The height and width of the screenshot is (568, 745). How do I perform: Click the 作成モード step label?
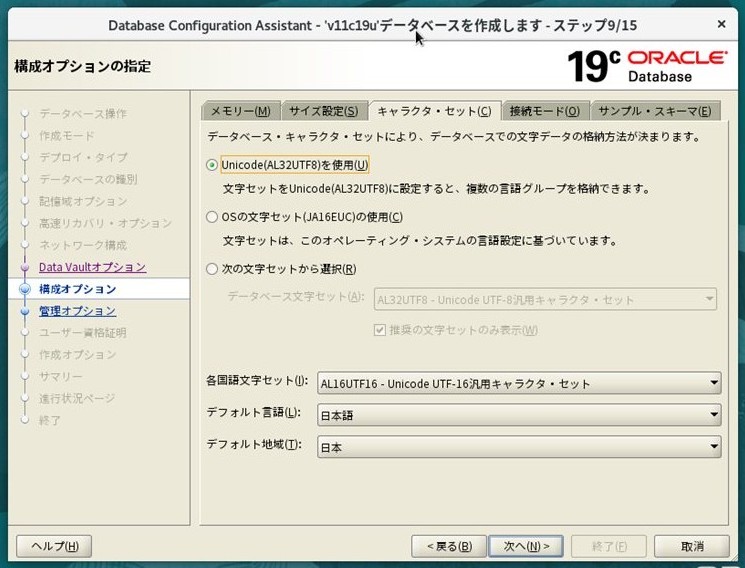[x=67, y=135]
